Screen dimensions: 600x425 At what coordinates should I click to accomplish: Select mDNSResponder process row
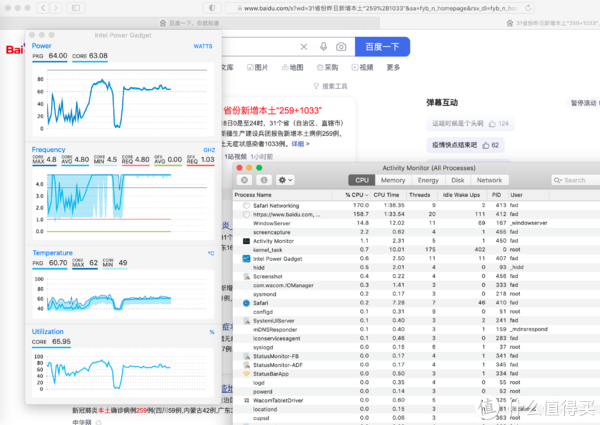click(416, 329)
